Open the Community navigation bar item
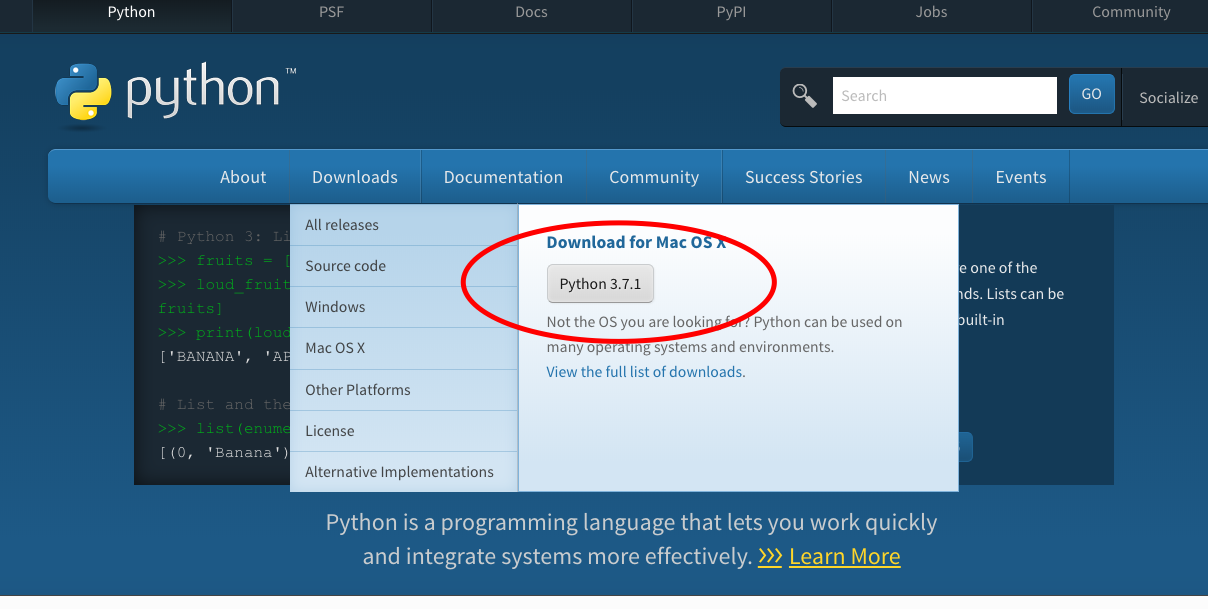 click(x=654, y=177)
